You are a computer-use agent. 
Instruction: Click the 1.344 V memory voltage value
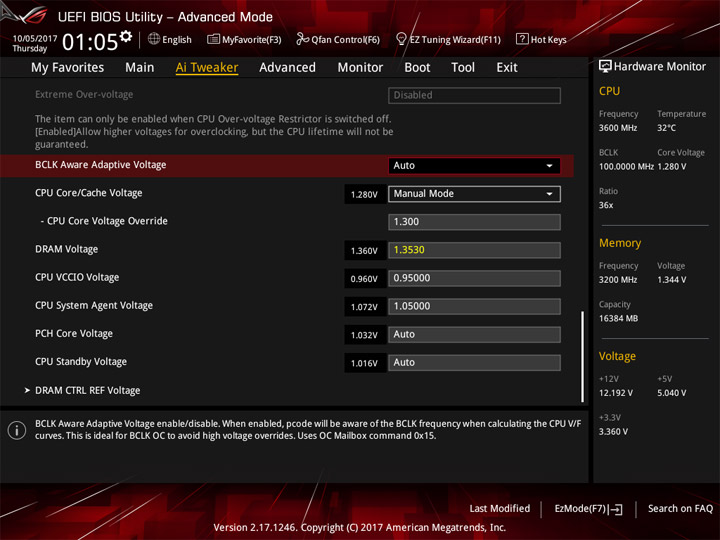(x=671, y=280)
